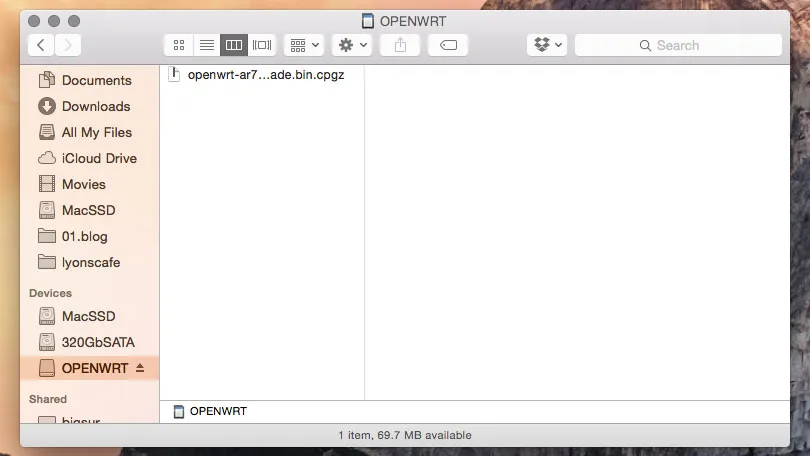The width and height of the screenshot is (810, 456).
Task: Click the Edit Tags toolbar button
Action: 448,45
